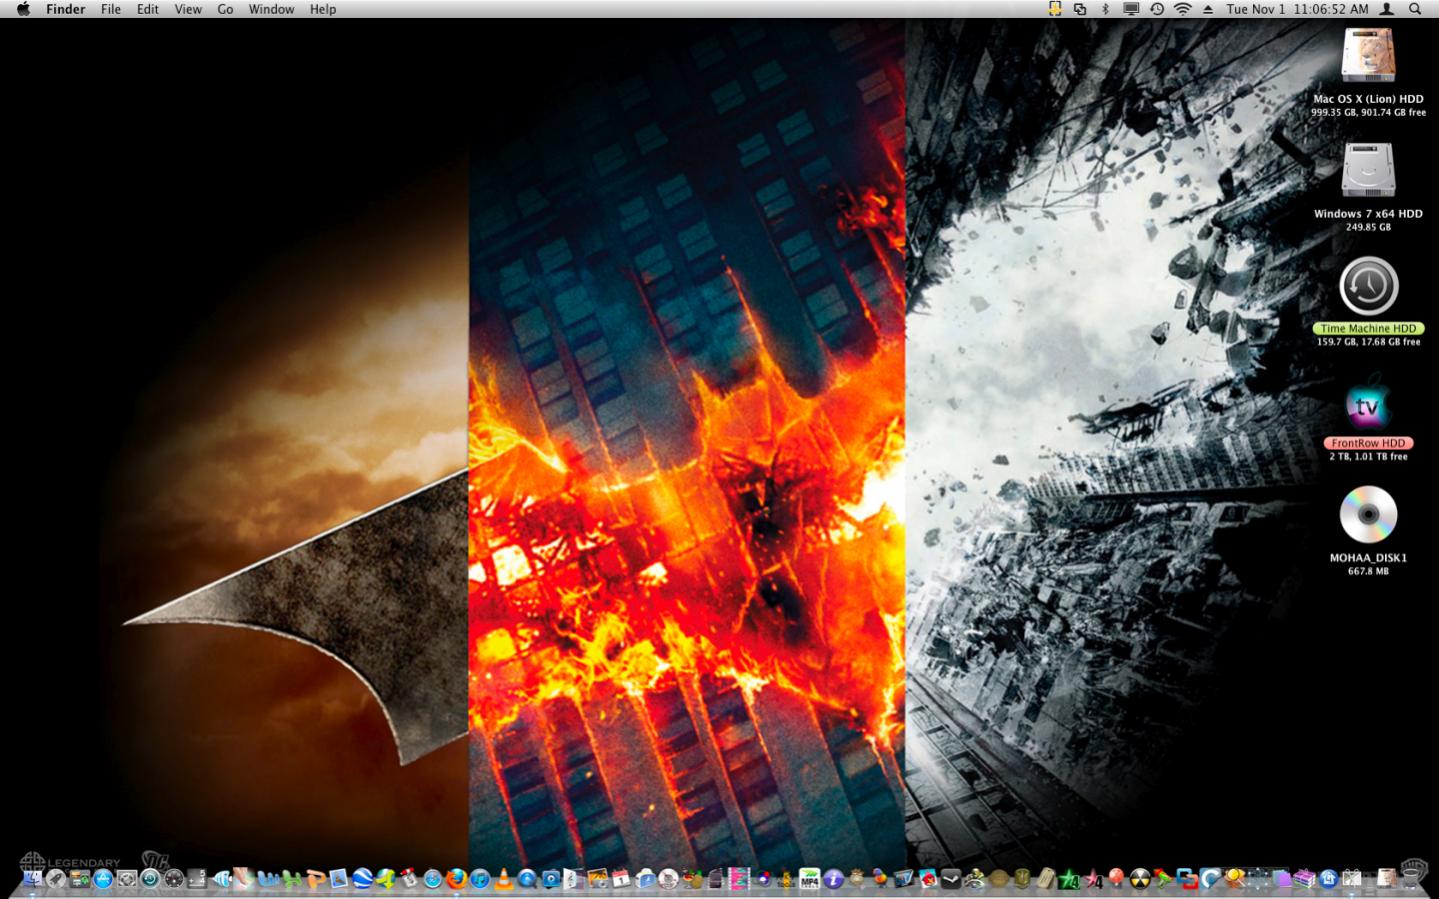Open the View menu

point(188,9)
